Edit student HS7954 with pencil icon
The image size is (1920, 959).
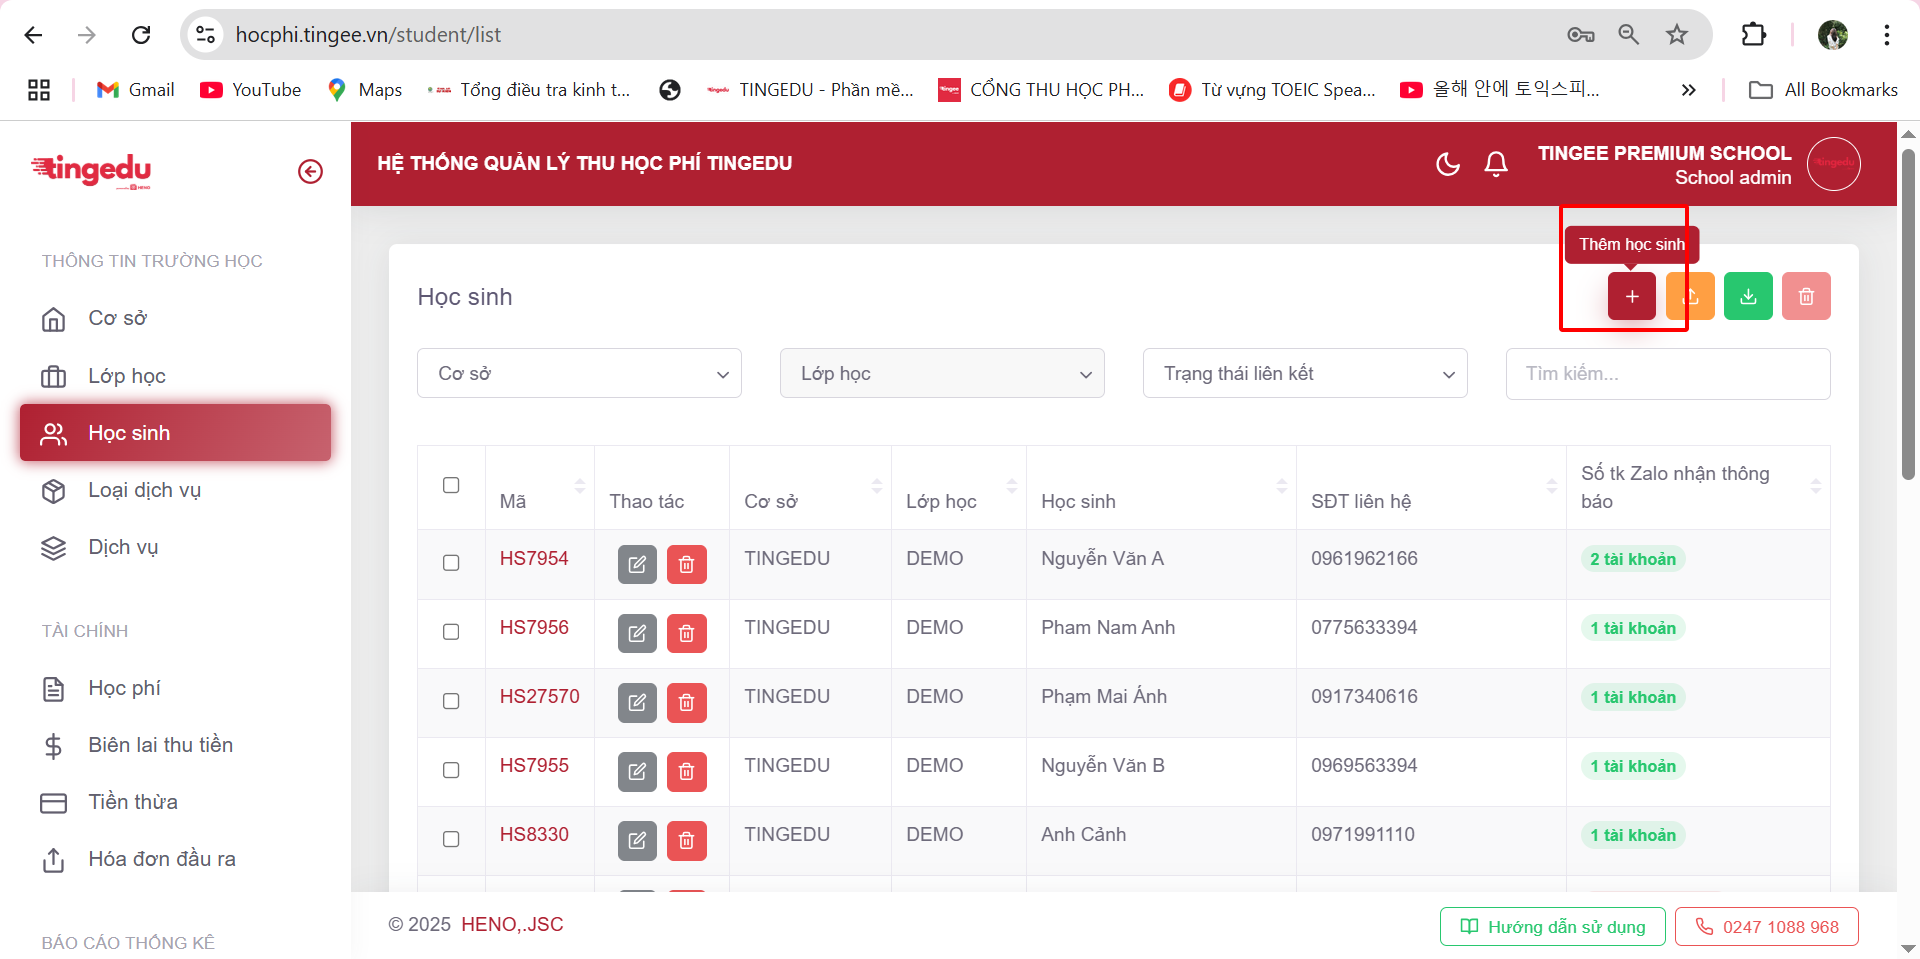pos(637,565)
